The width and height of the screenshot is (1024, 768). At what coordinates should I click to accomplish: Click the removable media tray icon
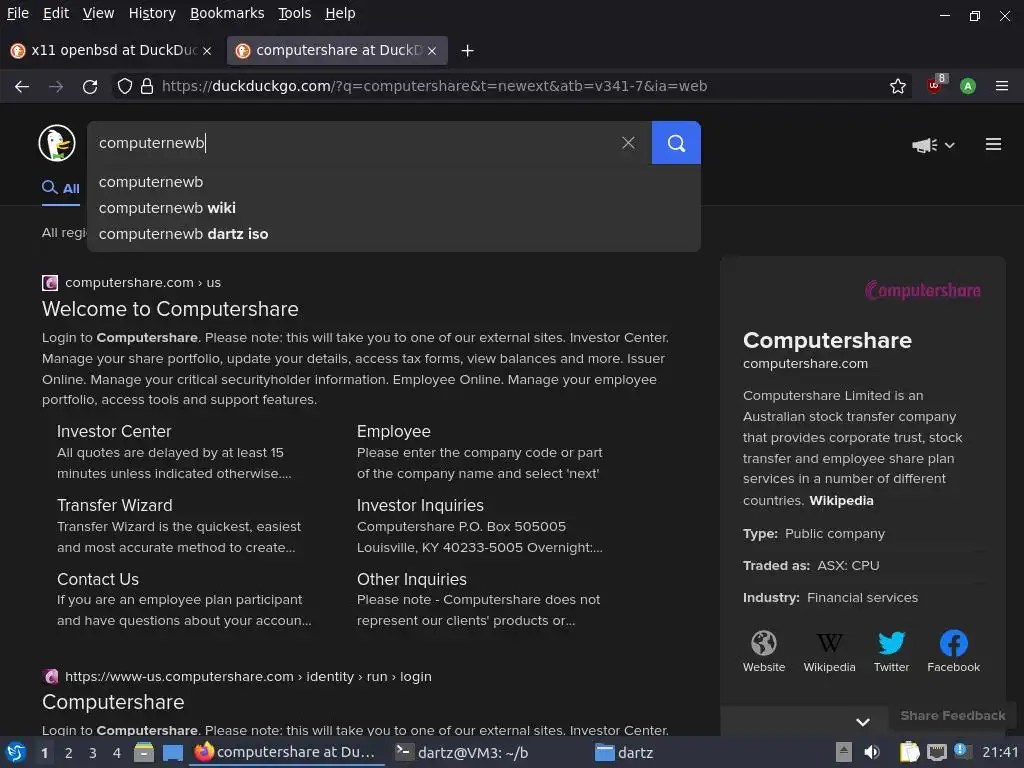click(x=844, y=752)
